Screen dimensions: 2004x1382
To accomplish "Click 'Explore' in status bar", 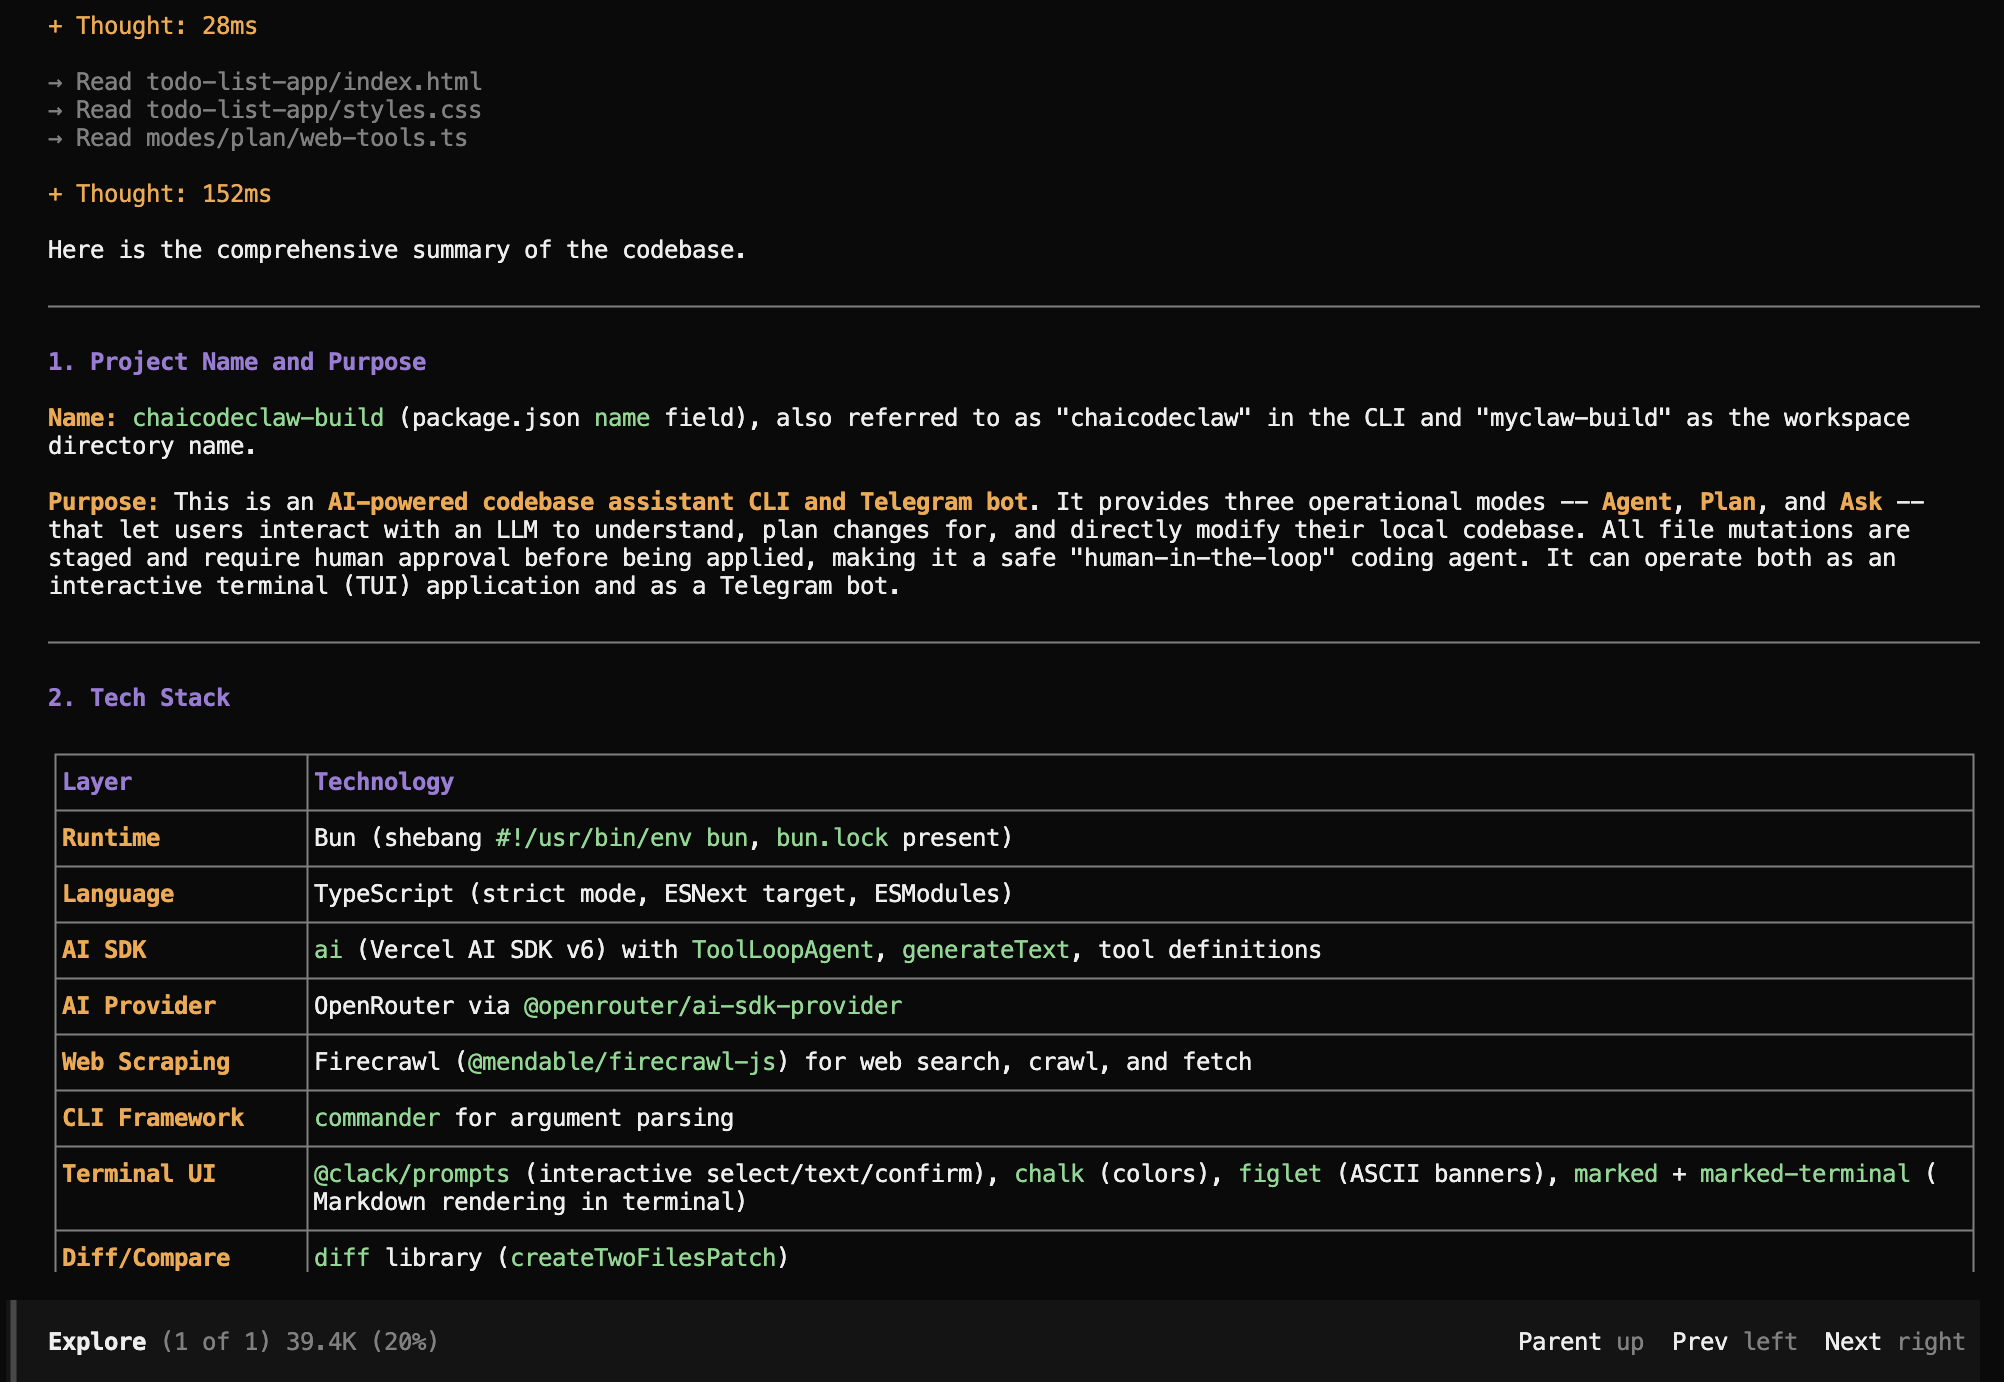I will 97,1342.
